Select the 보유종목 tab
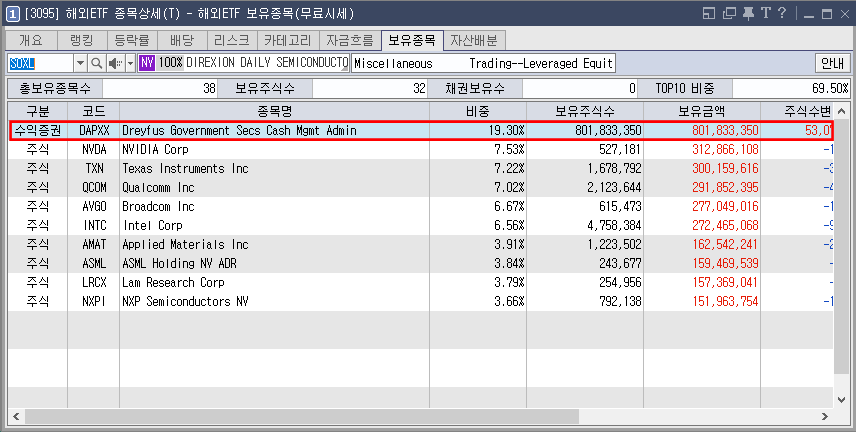 pos(412,40)
